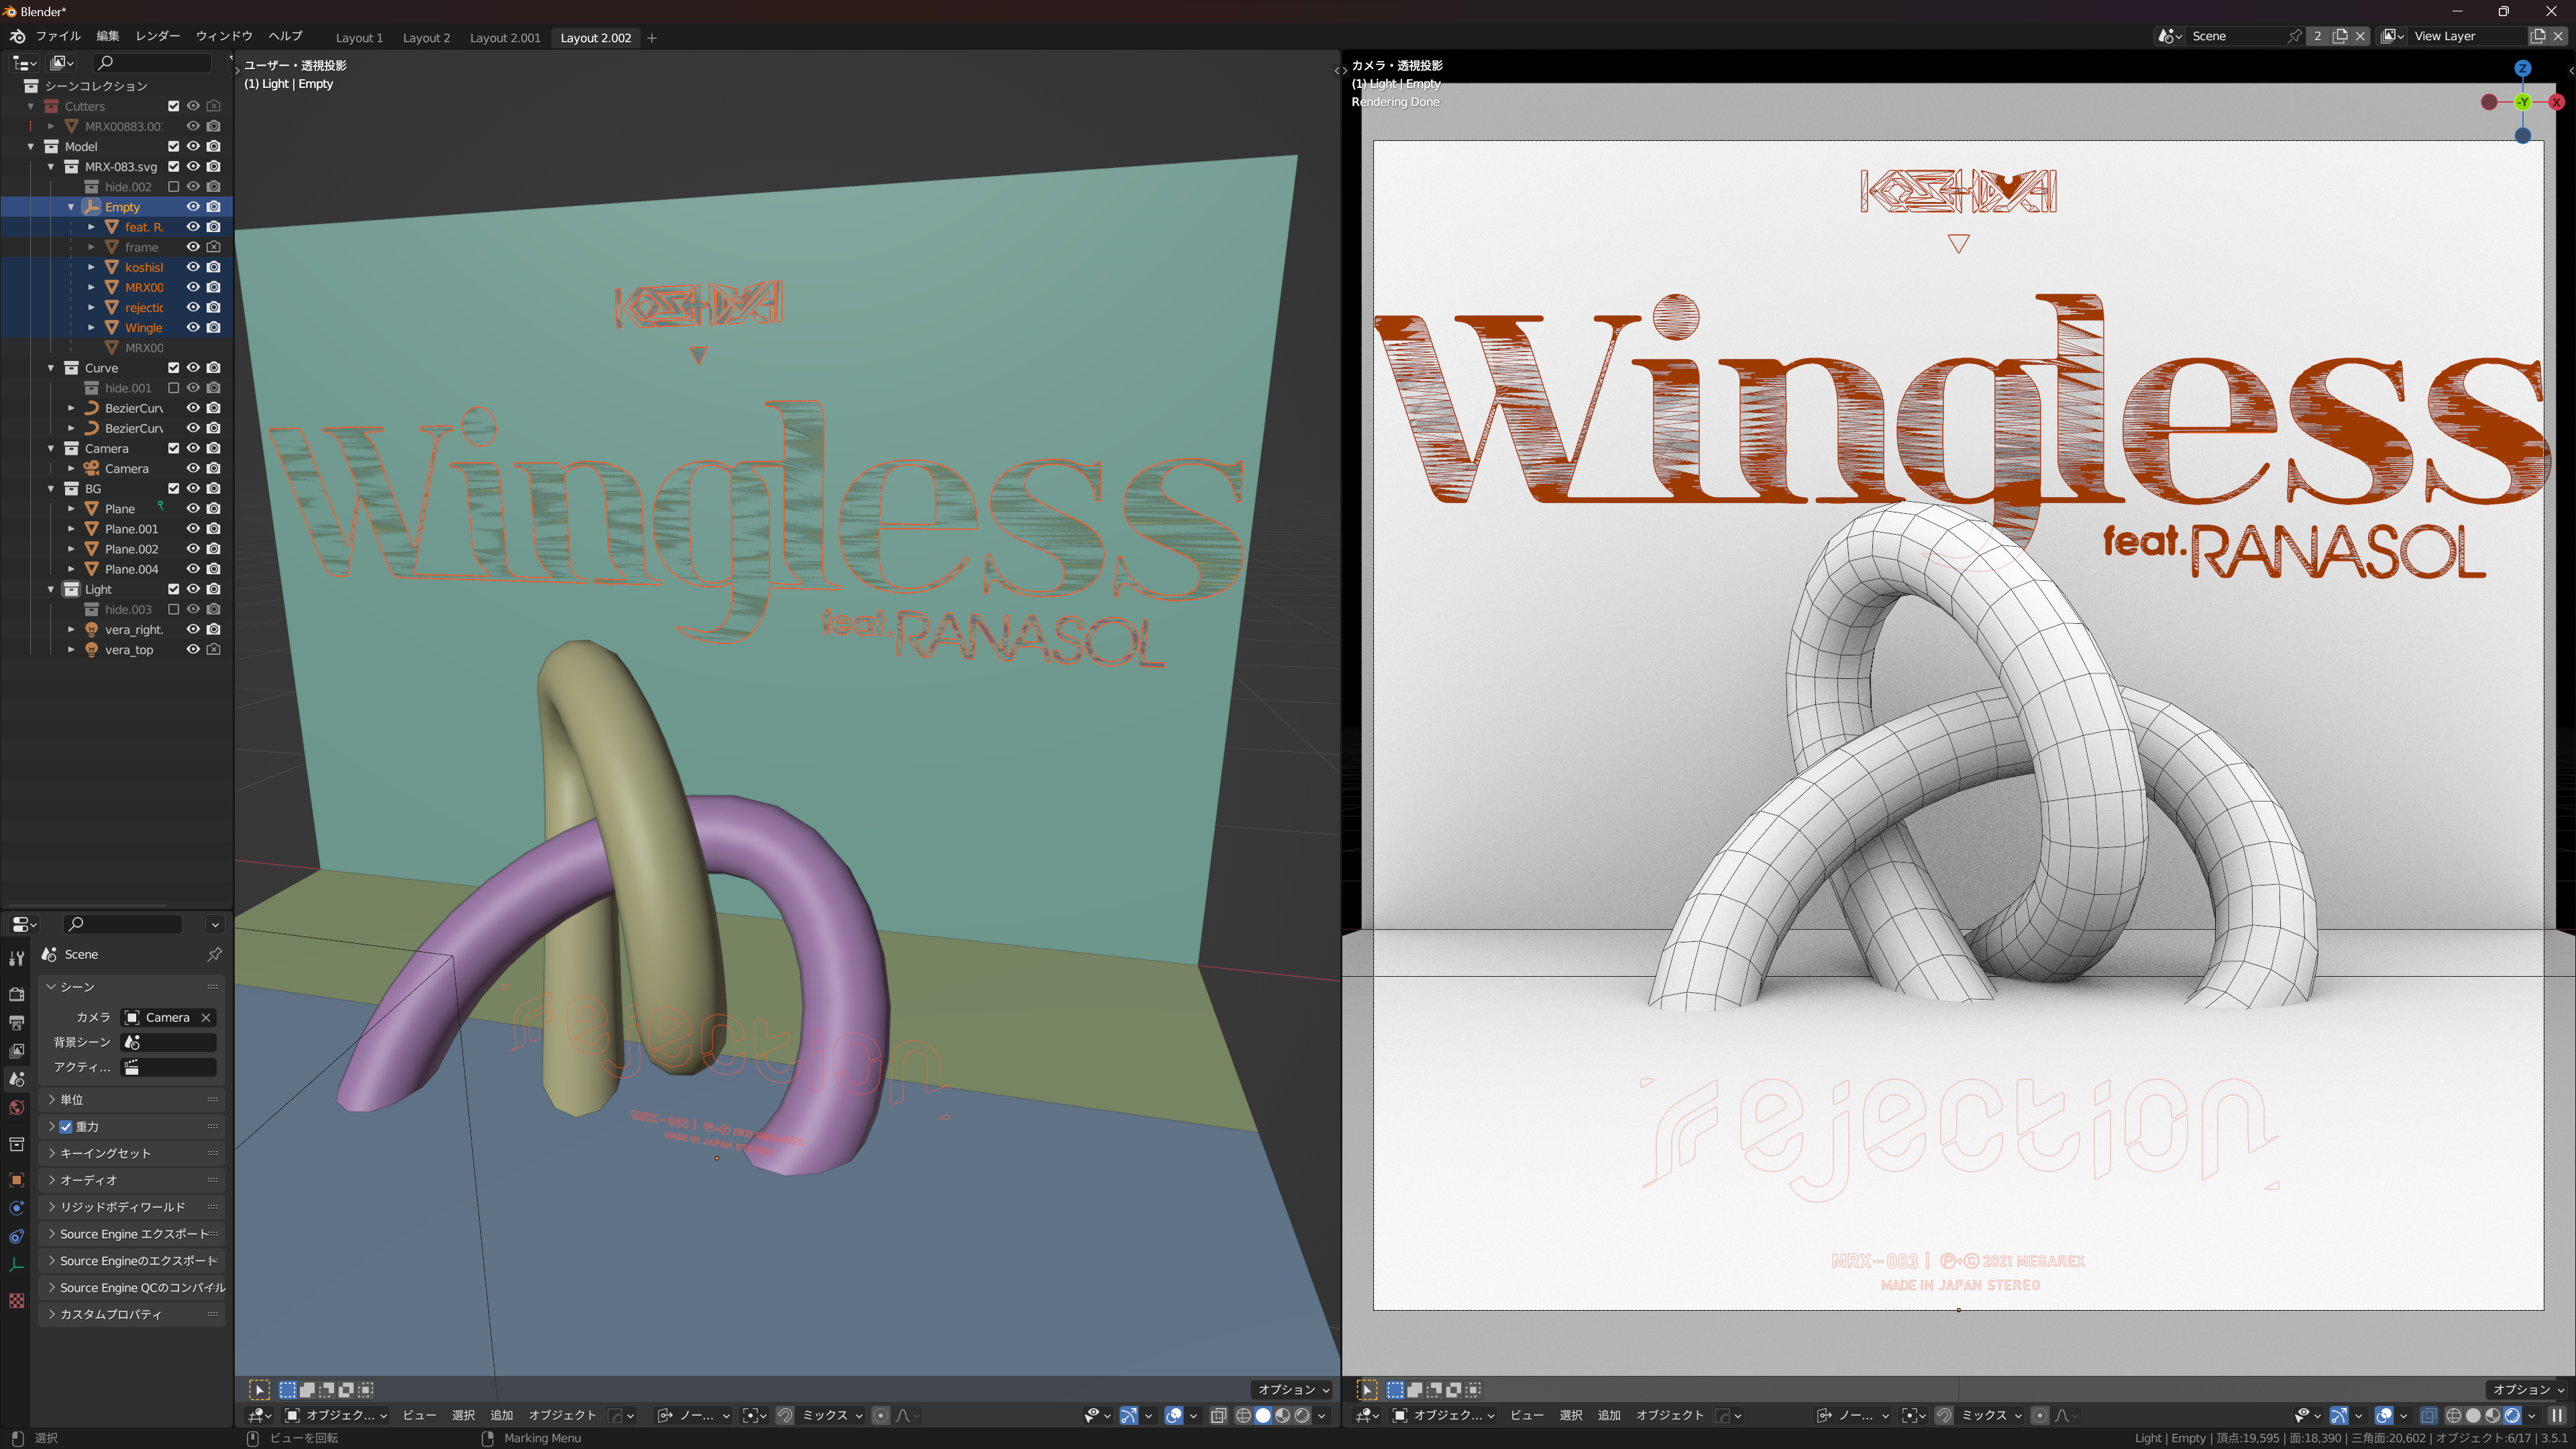Open the Tool properties tab with wrench icon

click(x=16, y=959)
